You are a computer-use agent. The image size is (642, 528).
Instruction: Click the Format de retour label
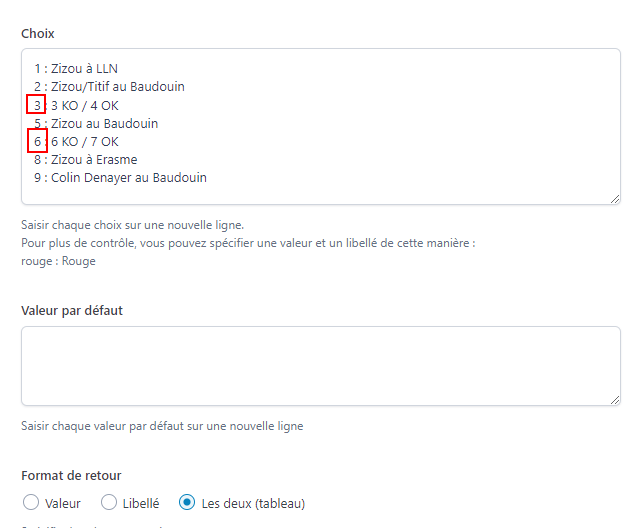[71, 475]
